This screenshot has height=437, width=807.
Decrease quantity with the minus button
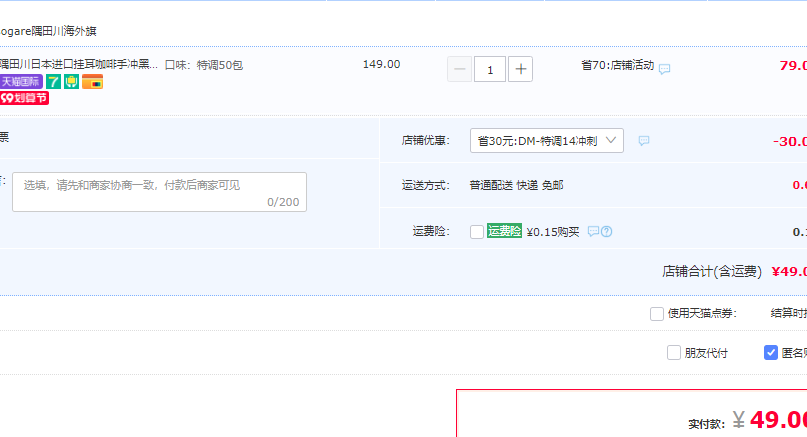click(460, 69)
